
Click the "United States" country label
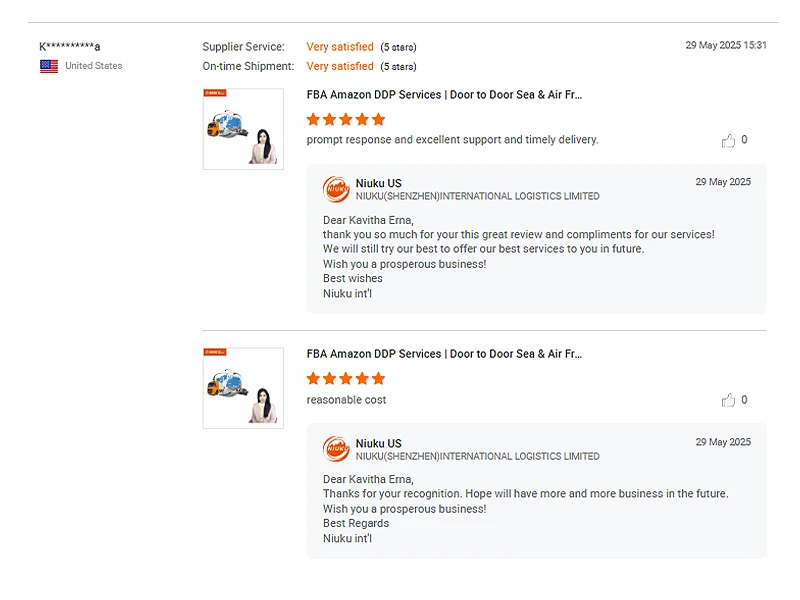[x=94, y=66]
